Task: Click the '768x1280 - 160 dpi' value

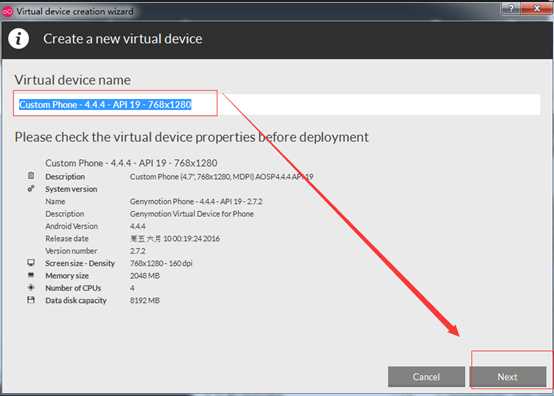Action: [x=161, y=263]
